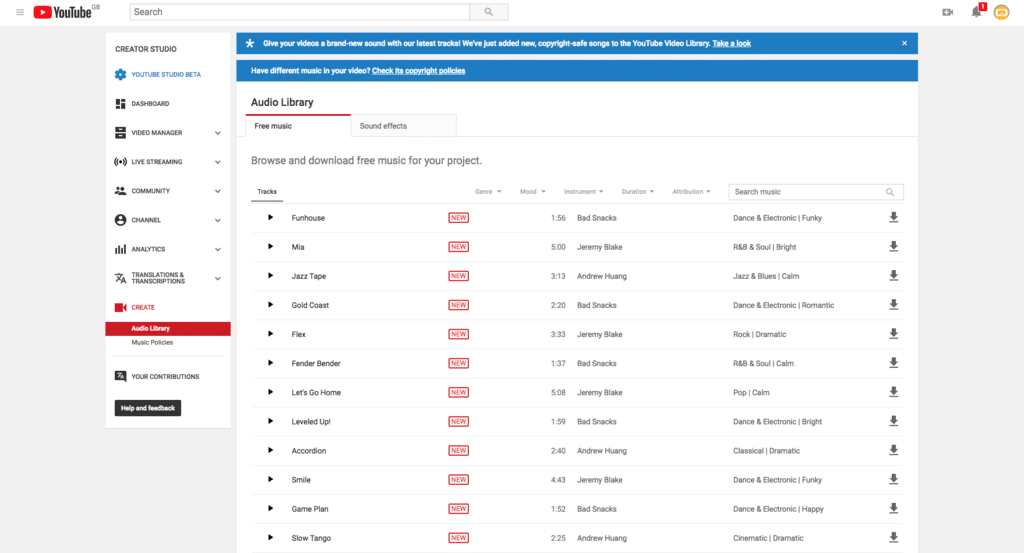Open YouTube Studio Beta
This screenshot has height=553, width=1024.
click(157, 74)
